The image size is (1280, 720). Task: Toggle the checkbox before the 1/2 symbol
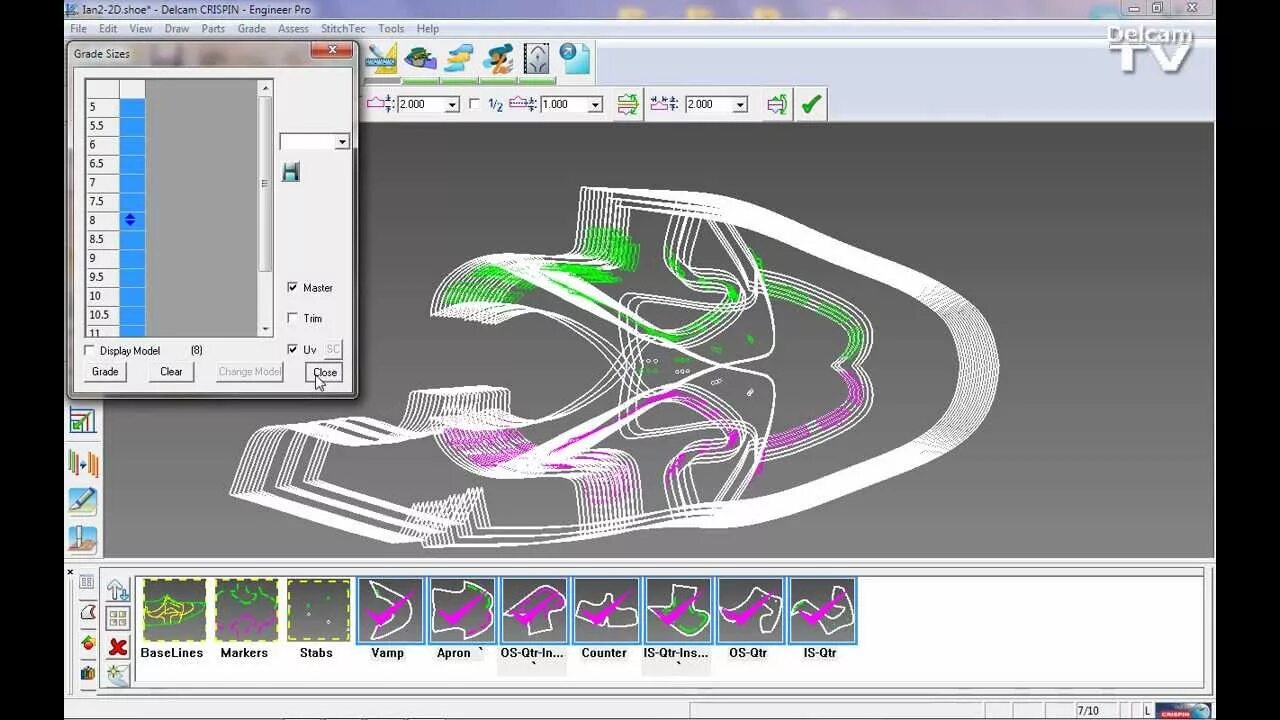[475, 104]
